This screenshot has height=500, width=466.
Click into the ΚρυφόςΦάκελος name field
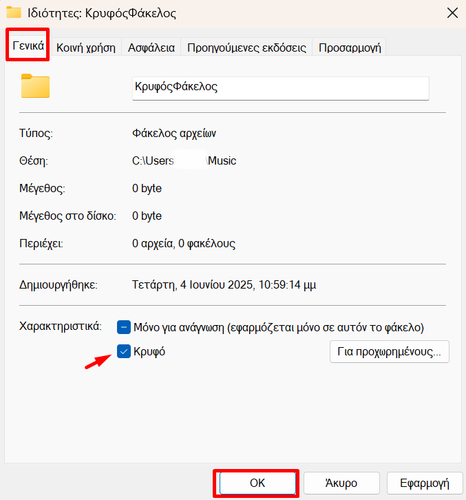(x=281, y=88)
